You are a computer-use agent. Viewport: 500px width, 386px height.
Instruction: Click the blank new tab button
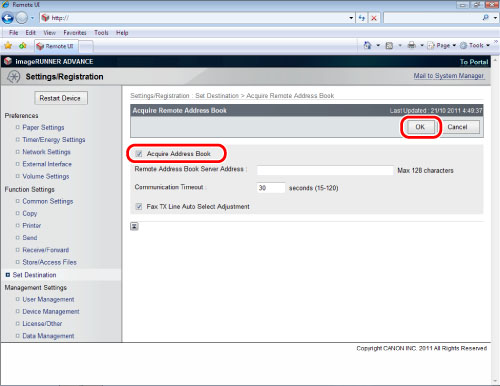[x=86, y=47]
